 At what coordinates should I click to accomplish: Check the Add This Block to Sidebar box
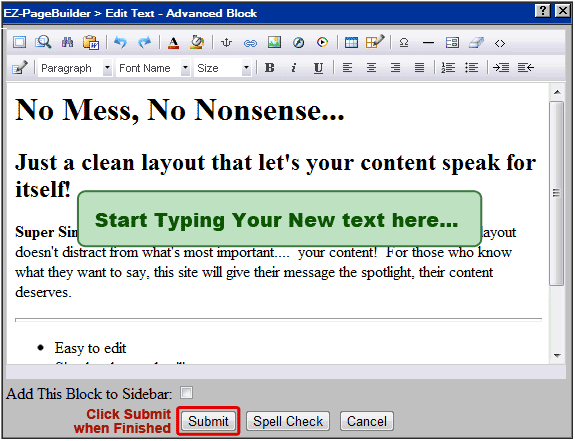(x=186, y=393)
